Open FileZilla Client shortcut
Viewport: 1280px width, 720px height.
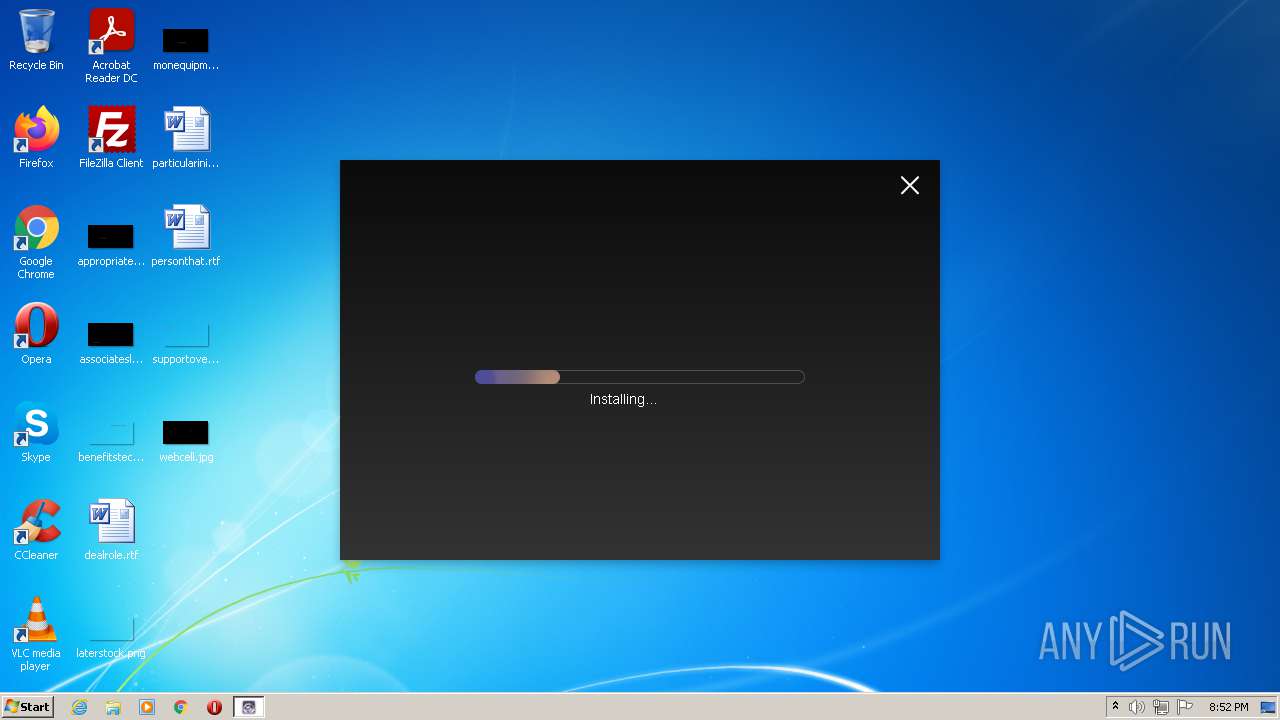(111, 138)
